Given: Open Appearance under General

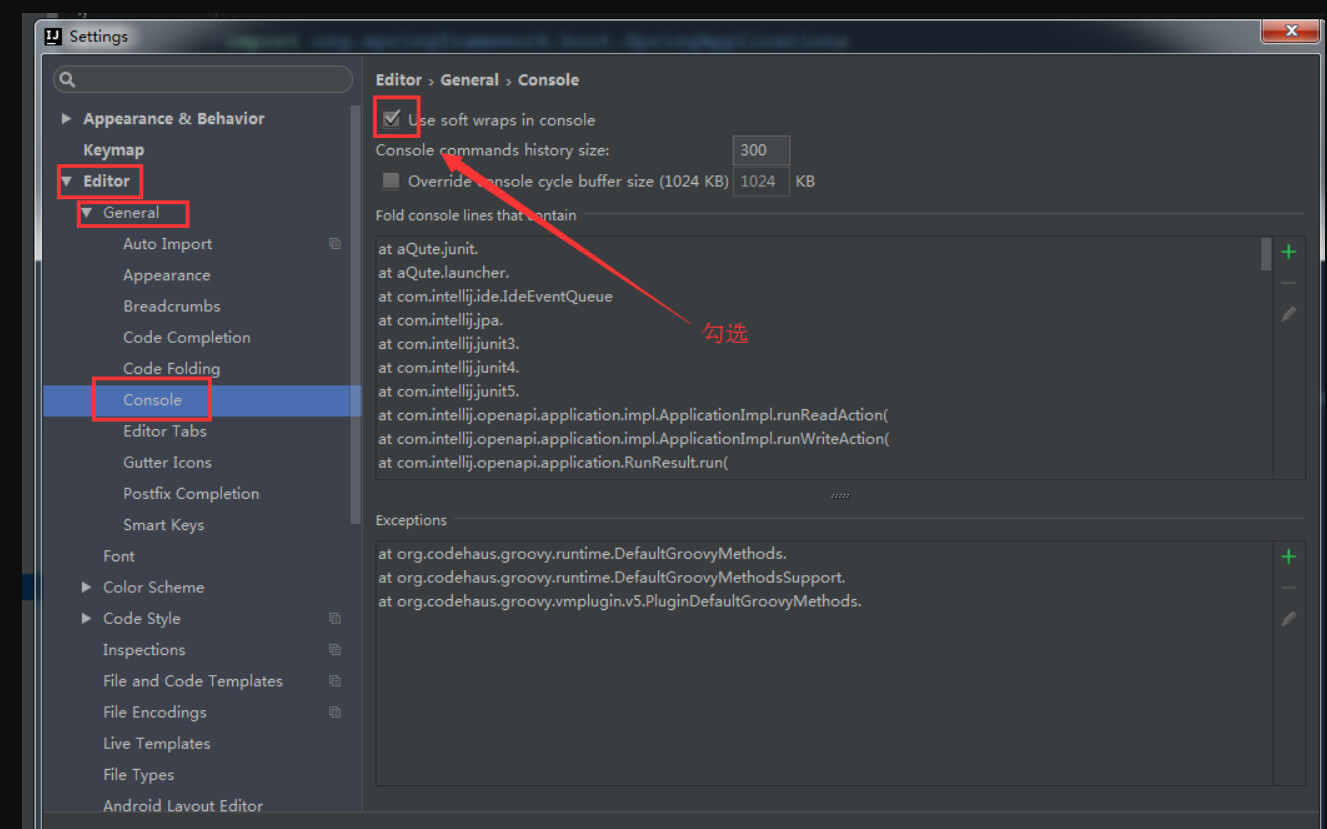Looking at the screenshot, I should [x=166, y=275].
